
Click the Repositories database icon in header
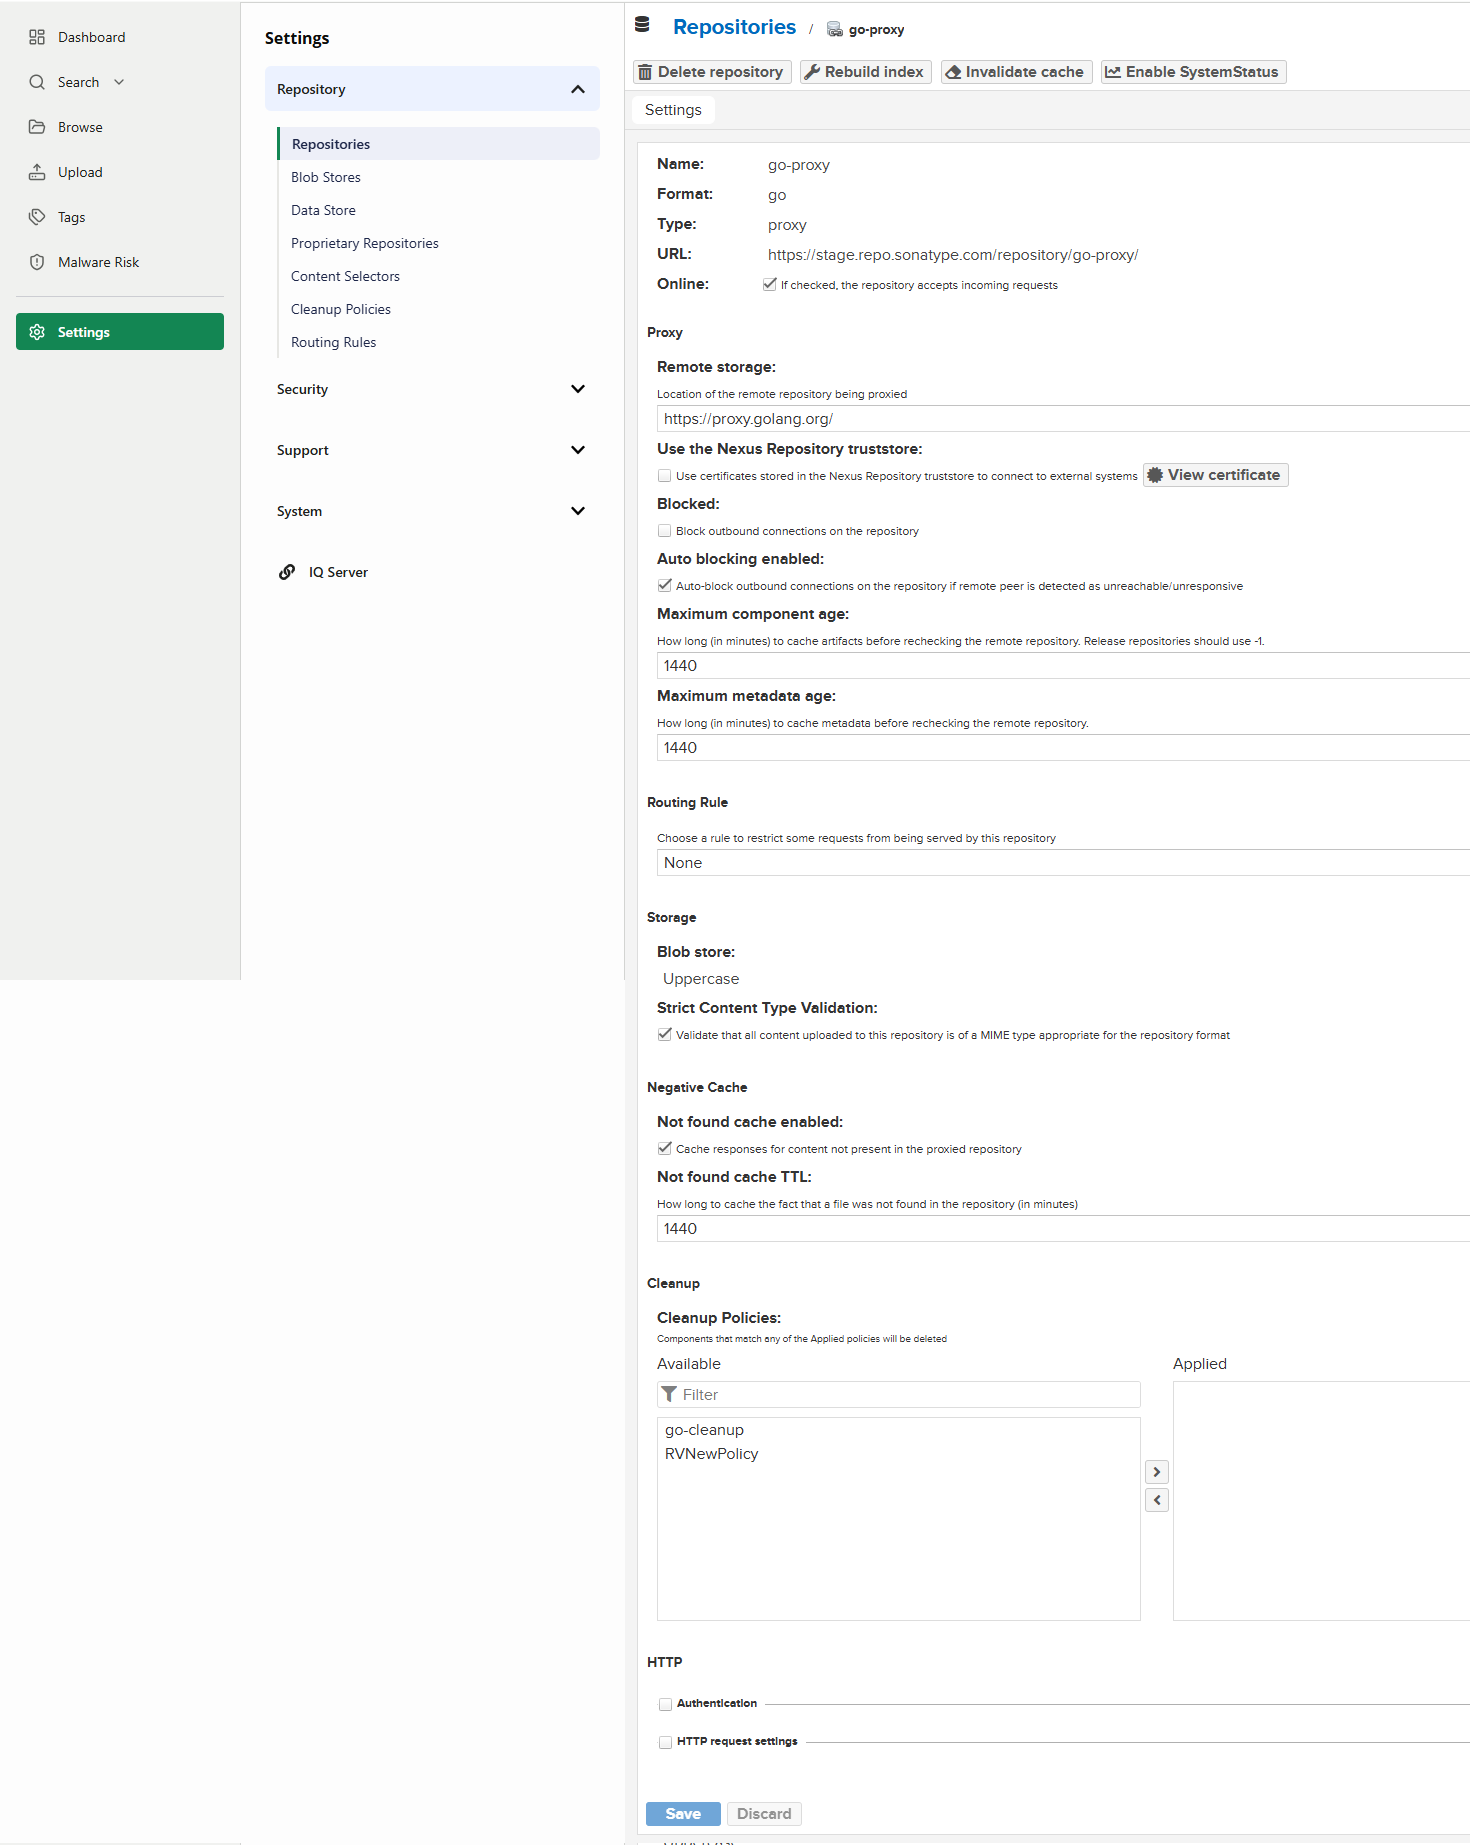642,25
